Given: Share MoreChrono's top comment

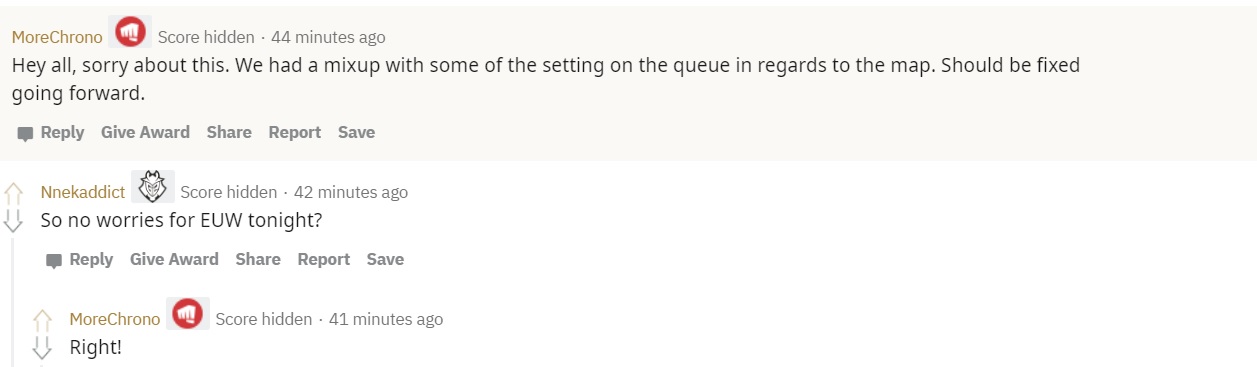Looking at the screenshot, I should pos(229,132).
